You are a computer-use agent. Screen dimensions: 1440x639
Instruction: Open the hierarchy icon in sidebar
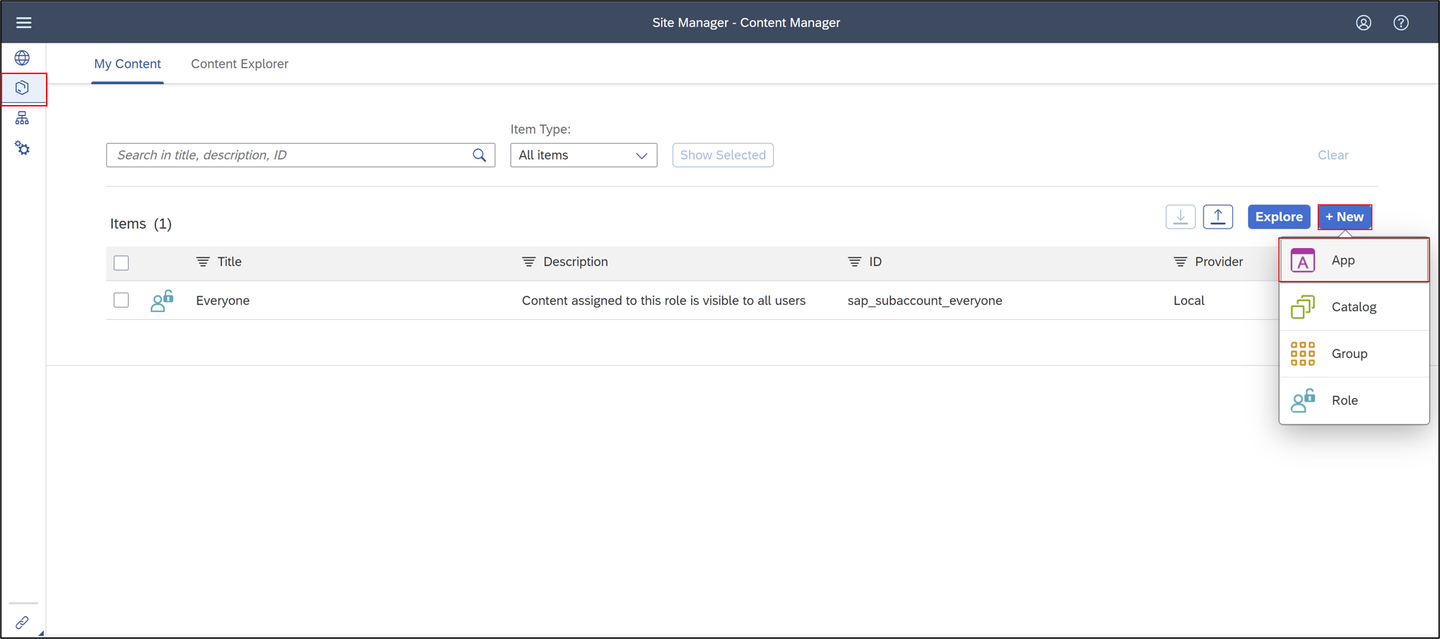(22, 118)
